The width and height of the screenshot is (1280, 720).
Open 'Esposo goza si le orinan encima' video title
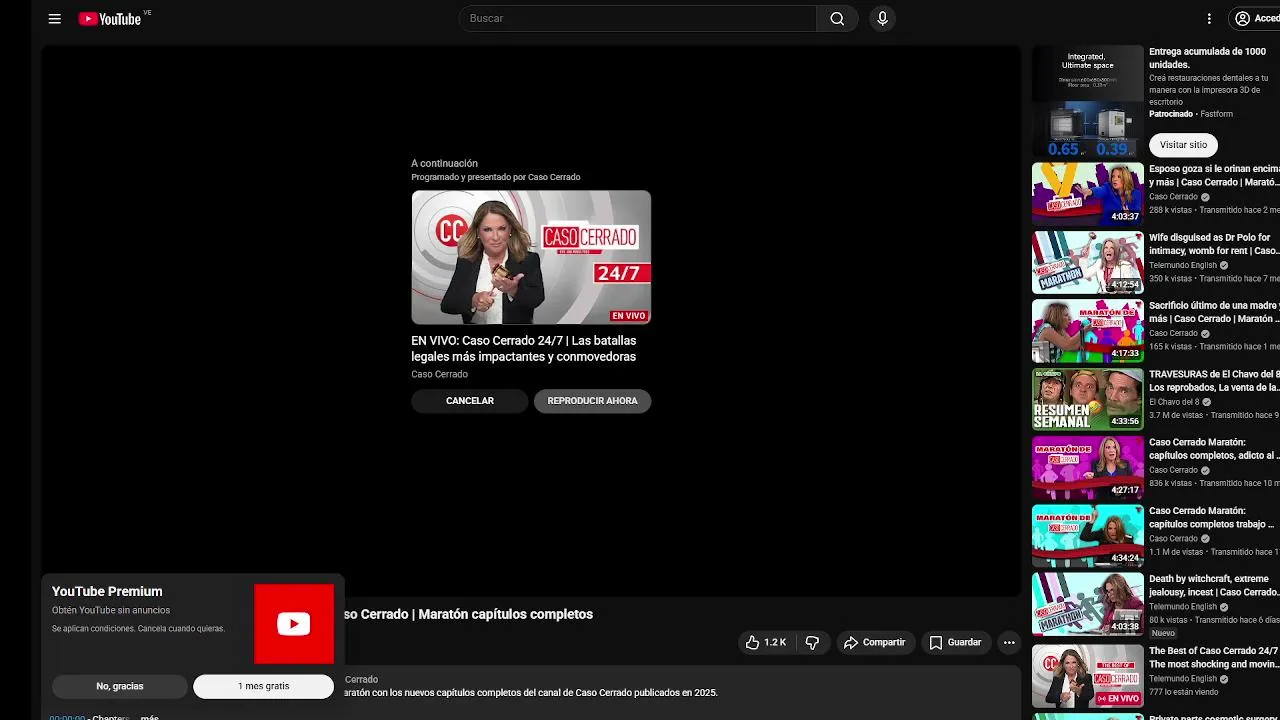(x=1214, y=176)
